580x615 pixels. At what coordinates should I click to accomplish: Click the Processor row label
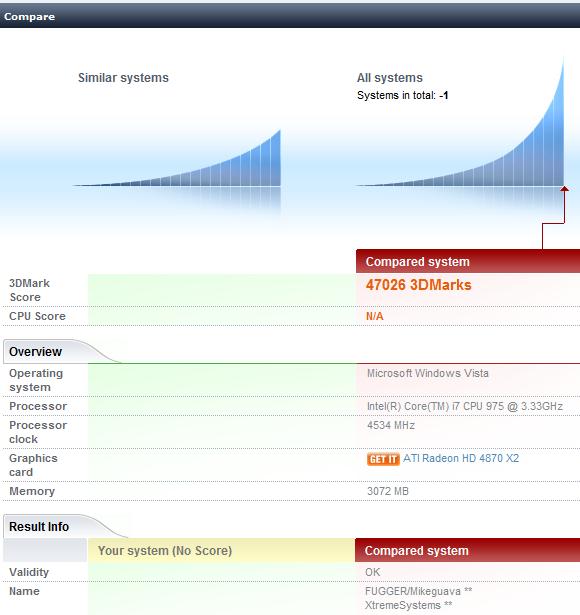pyautogui.click(x=38, y=406)
